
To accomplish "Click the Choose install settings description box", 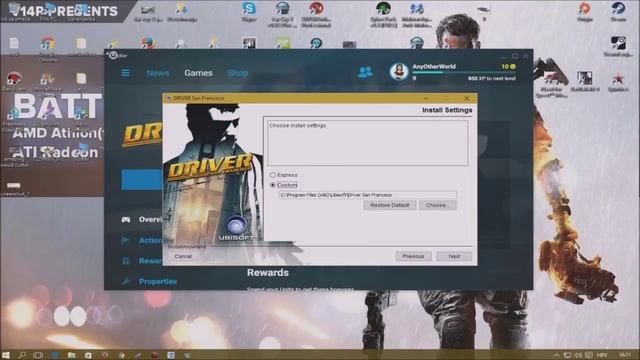I will click(x=367, y=143).
